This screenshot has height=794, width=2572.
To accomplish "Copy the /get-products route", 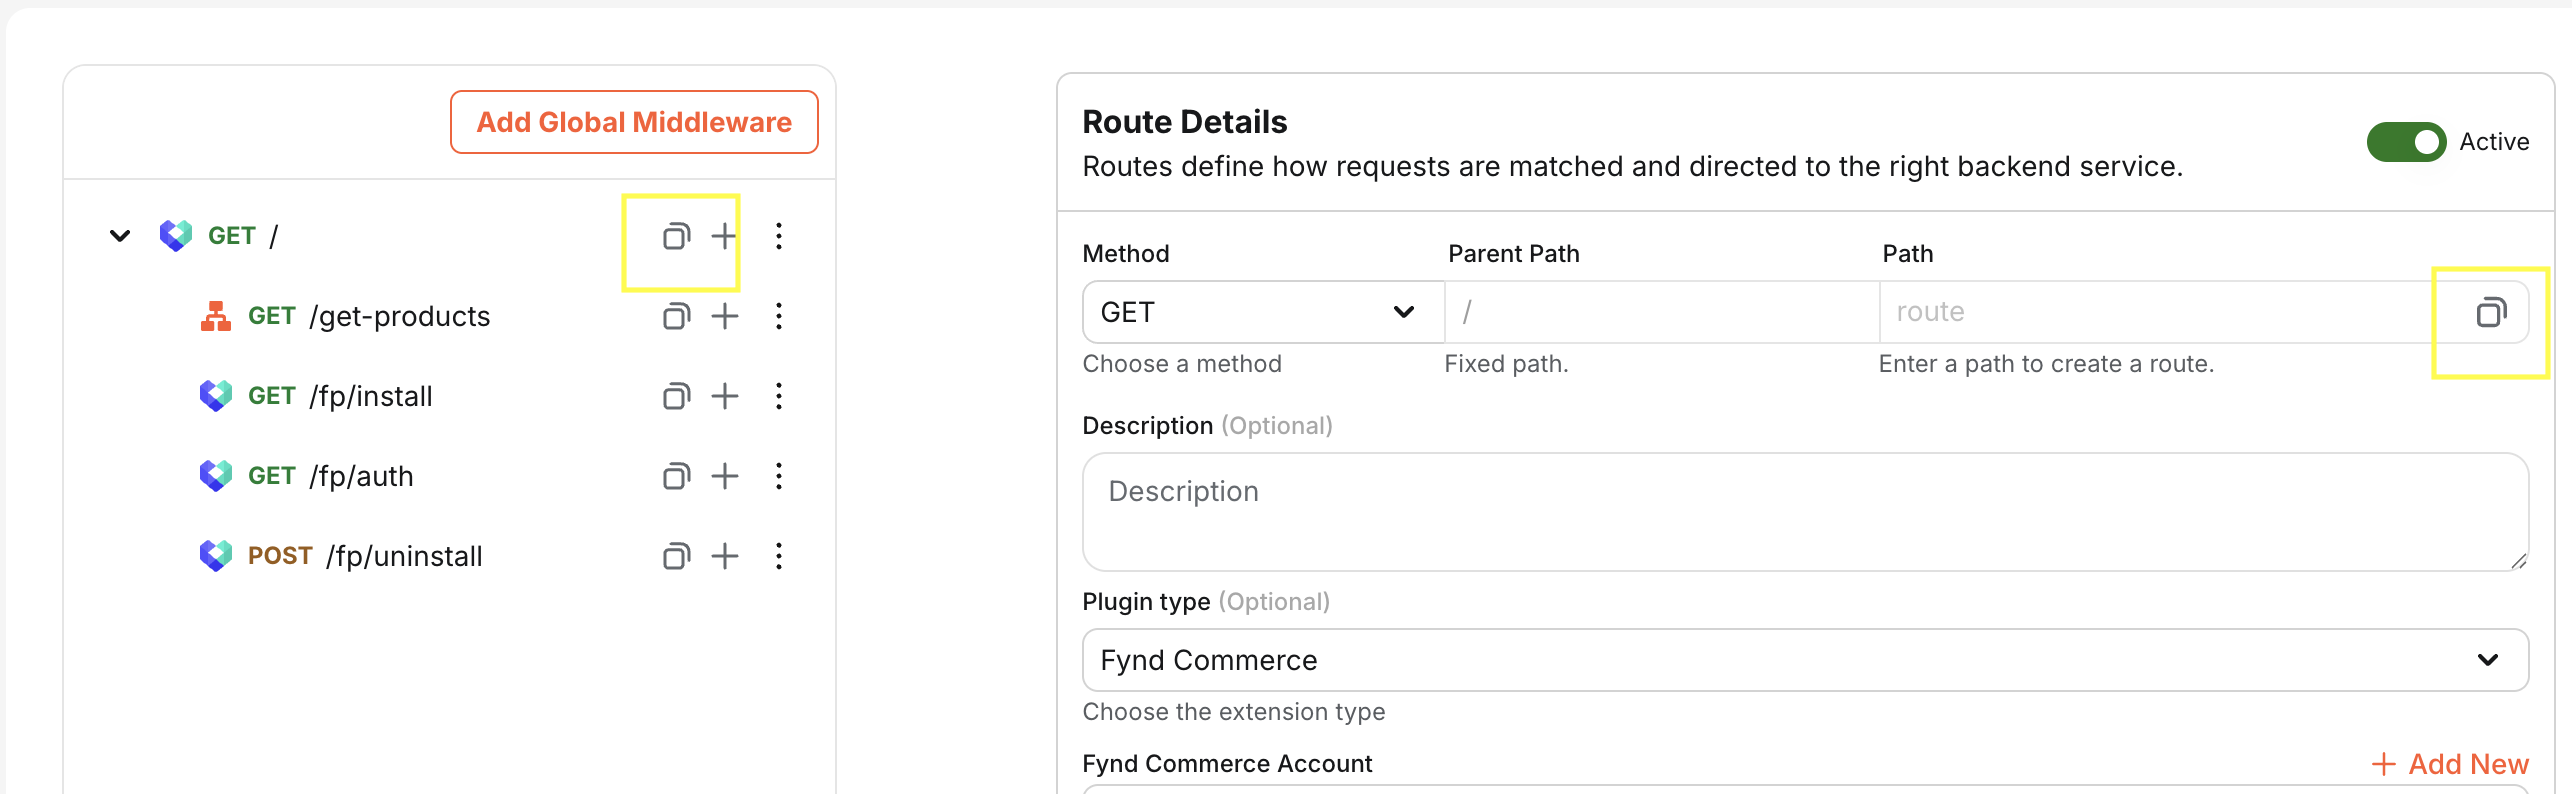I will (677, 316).
